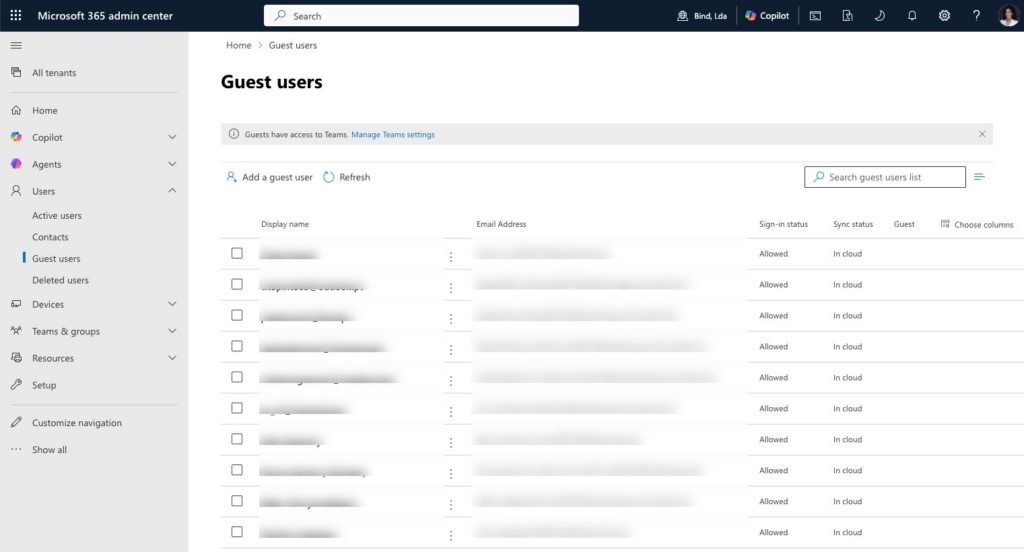Select the third guest user row checkbox

[237, 315]
